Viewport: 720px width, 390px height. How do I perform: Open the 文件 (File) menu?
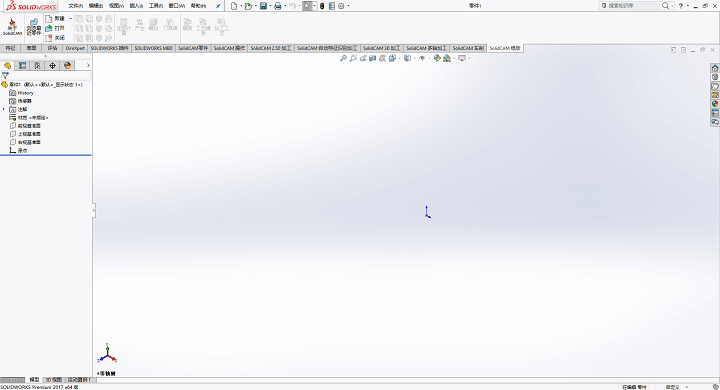(x=76, y=6)
